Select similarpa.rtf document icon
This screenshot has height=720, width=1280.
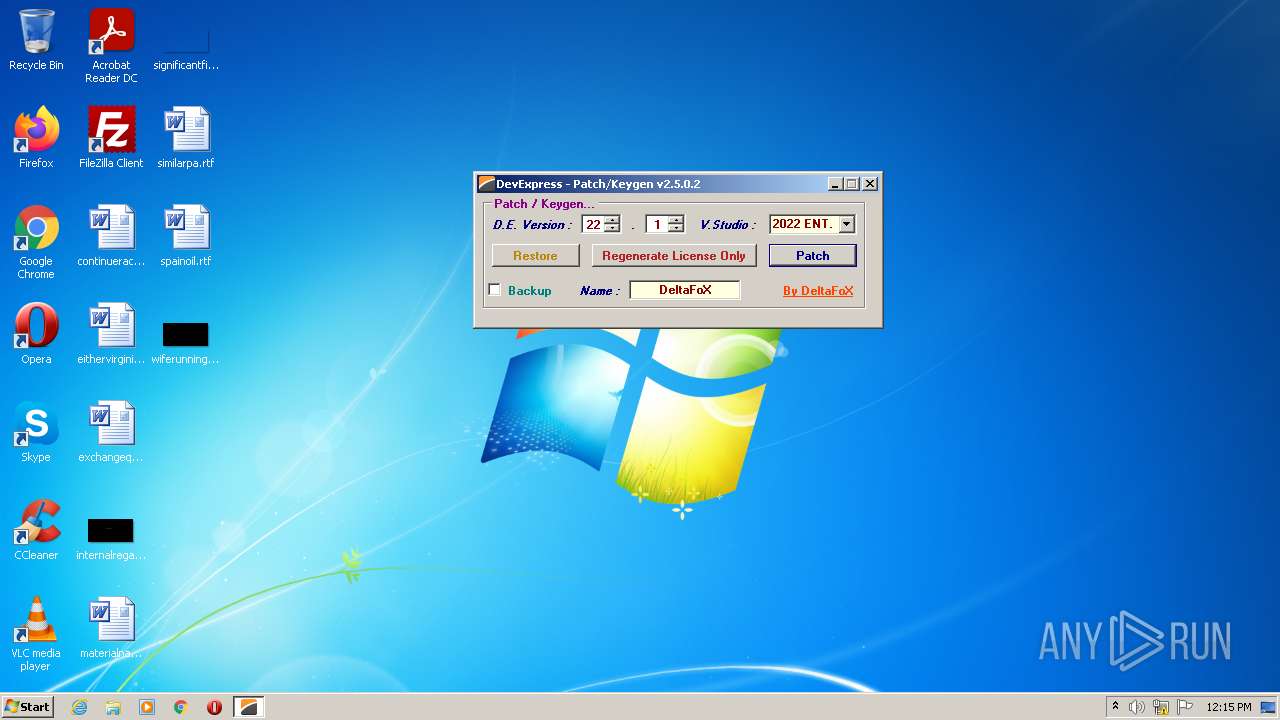pyautogui.click(x=186, y=138)
